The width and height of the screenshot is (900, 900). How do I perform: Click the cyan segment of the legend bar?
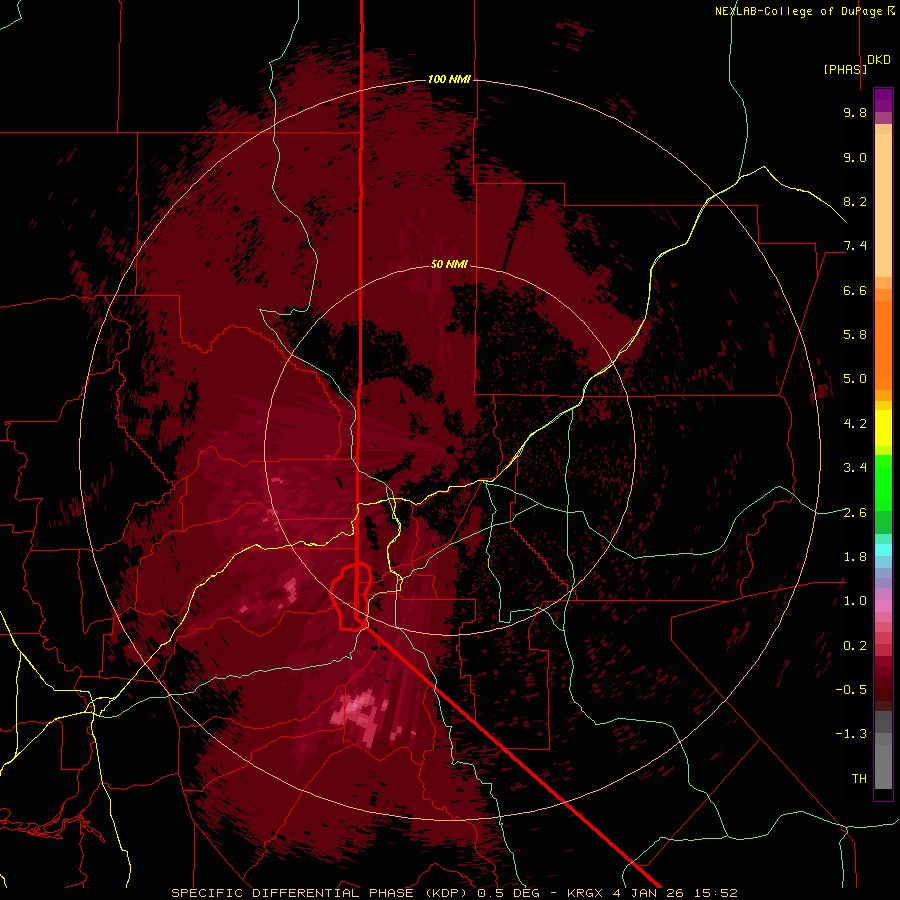(883, 549)
